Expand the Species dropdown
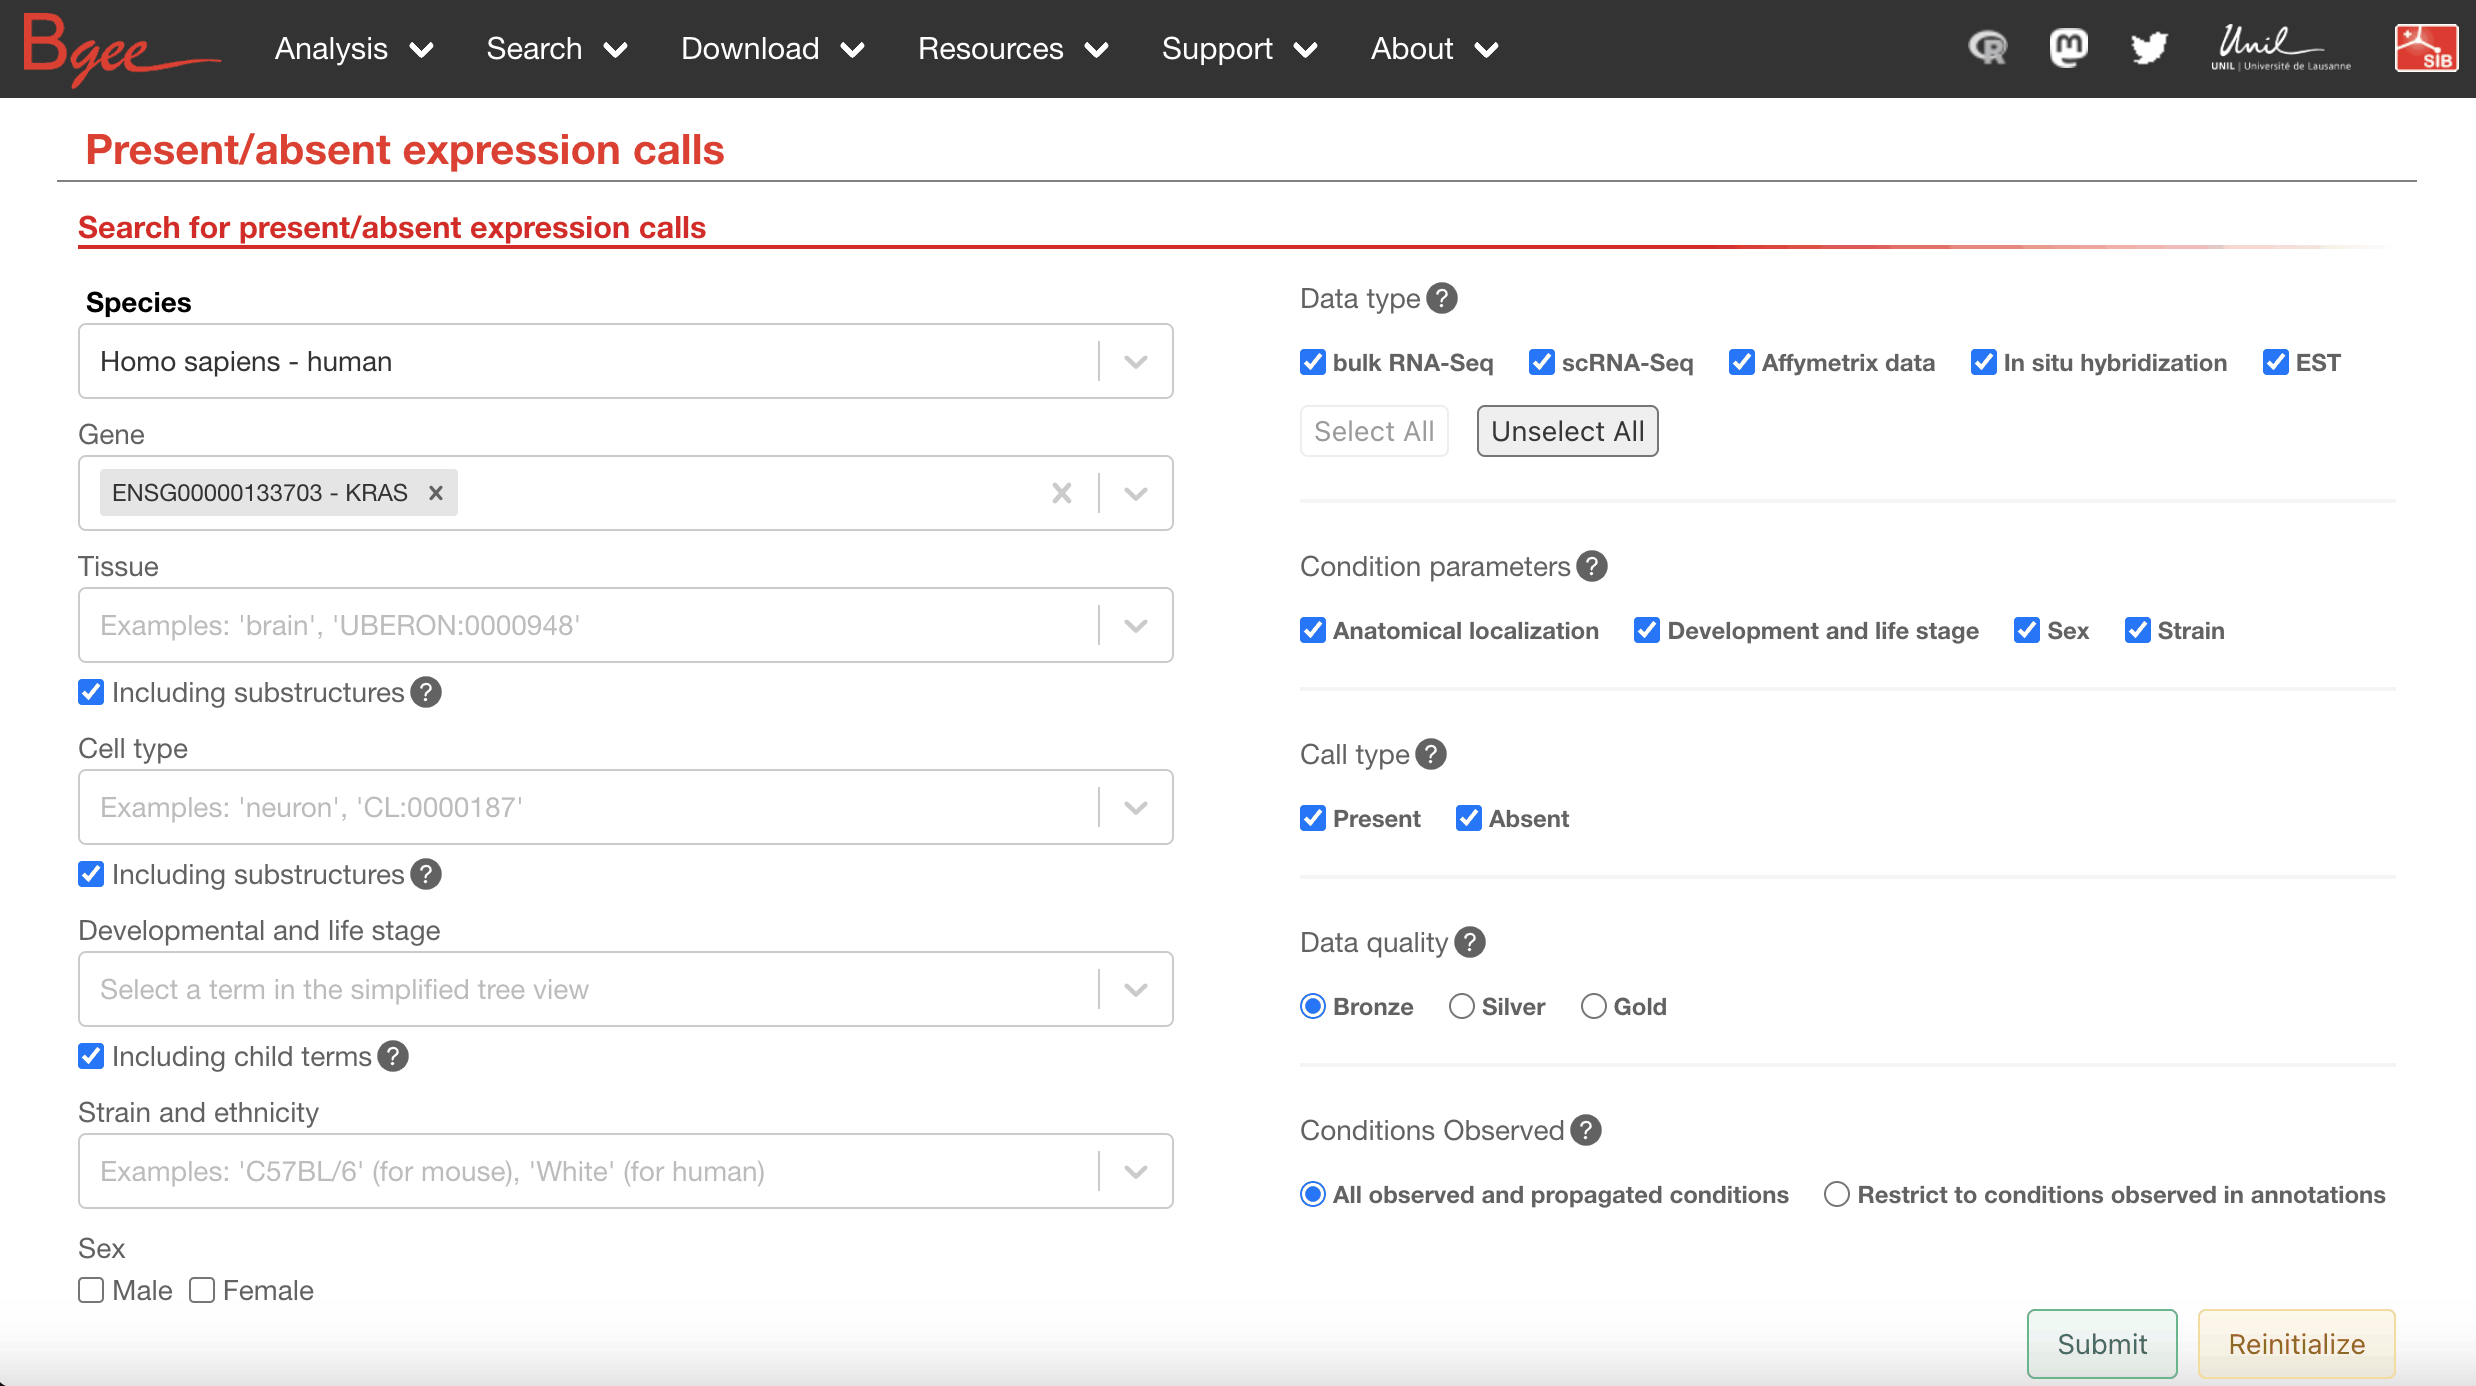2476x1386 pixels. (1135, 361)
